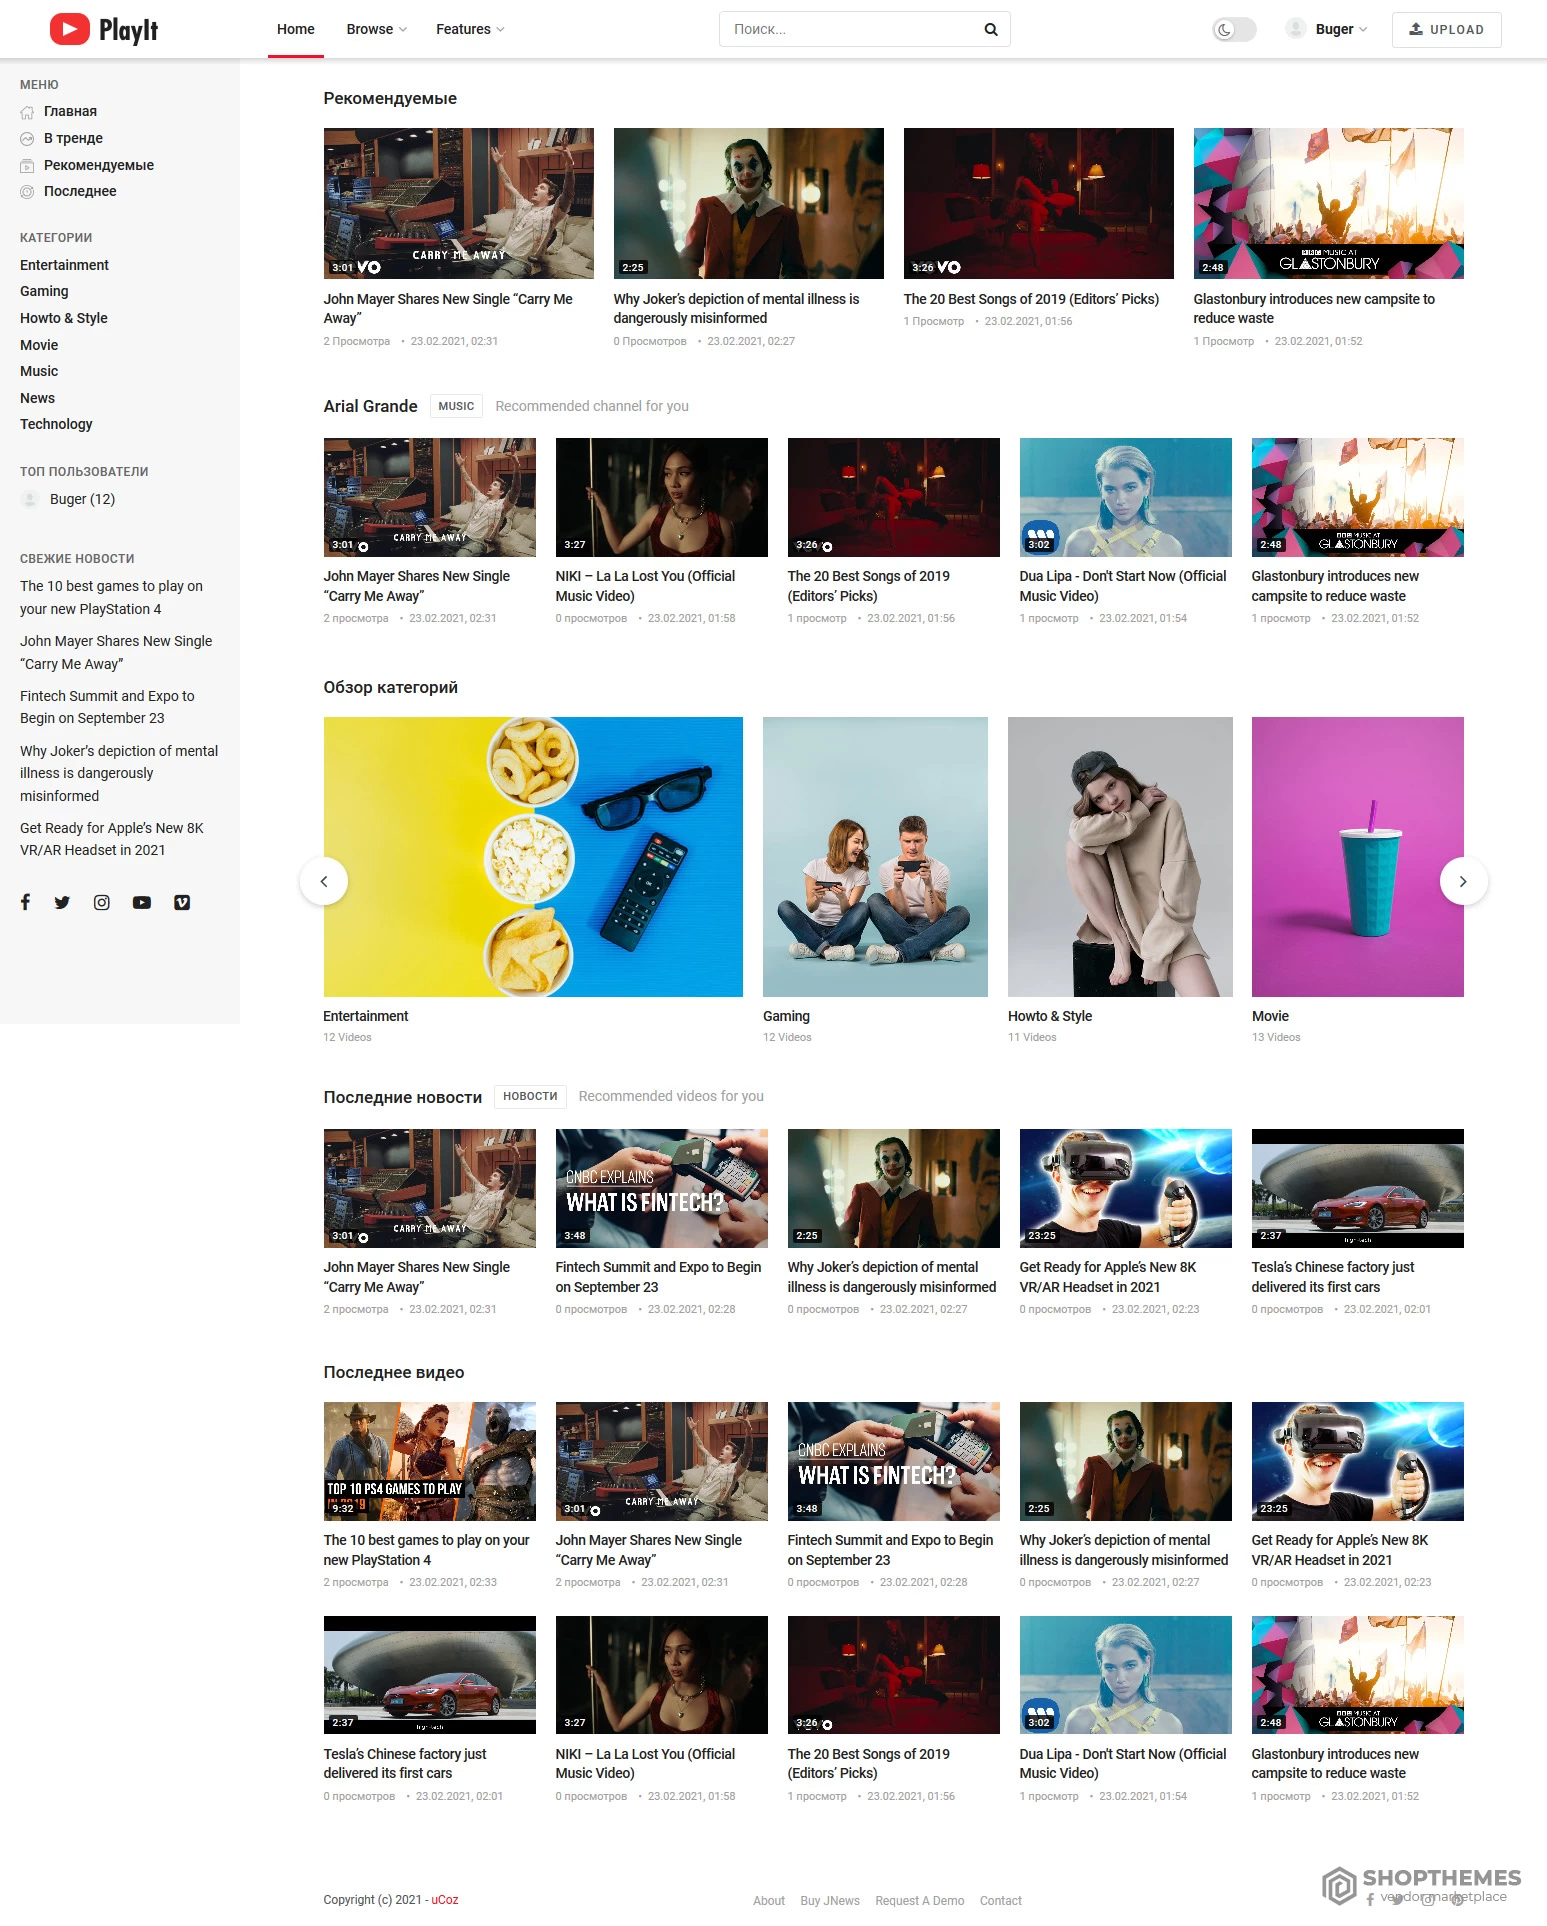Open the Buy JNews footer link
The image size is (1547, 1926).
coord(830,1901)
